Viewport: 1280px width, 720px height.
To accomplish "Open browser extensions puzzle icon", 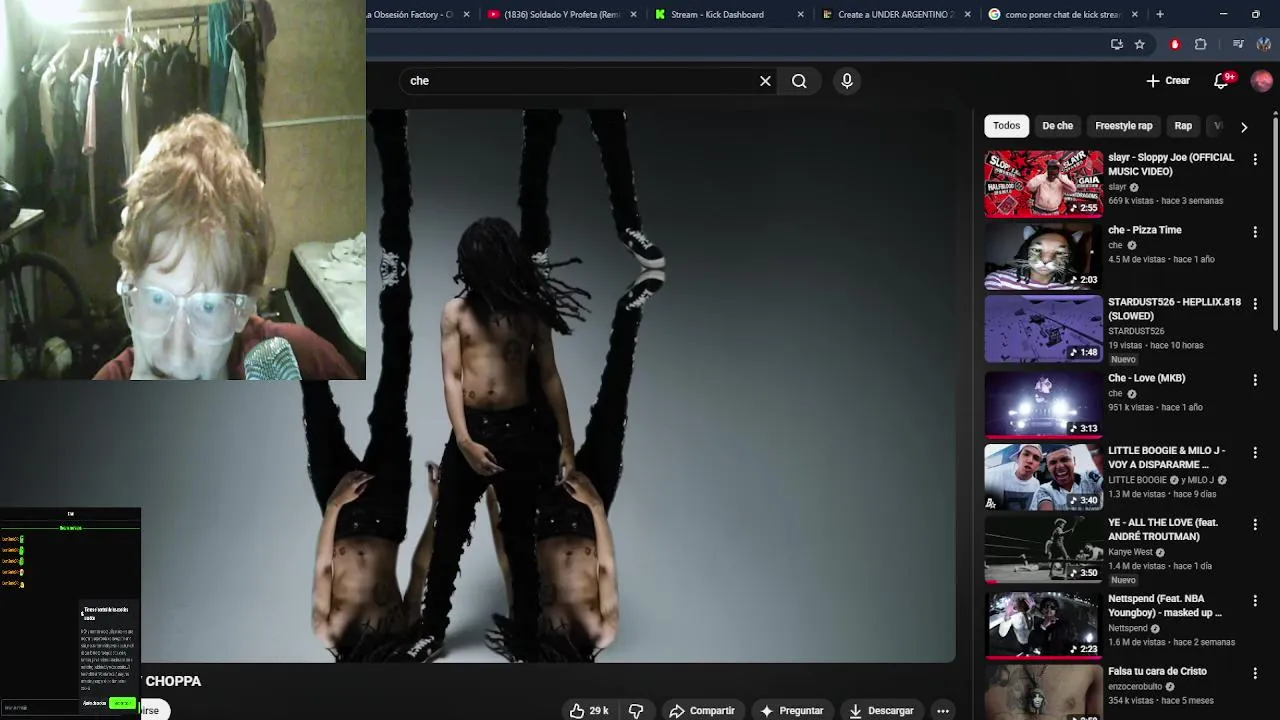I will click(1201, 44).
